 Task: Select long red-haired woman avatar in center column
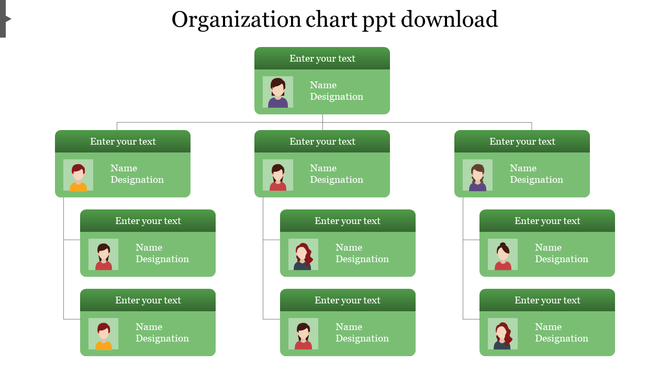click(303, 254)
